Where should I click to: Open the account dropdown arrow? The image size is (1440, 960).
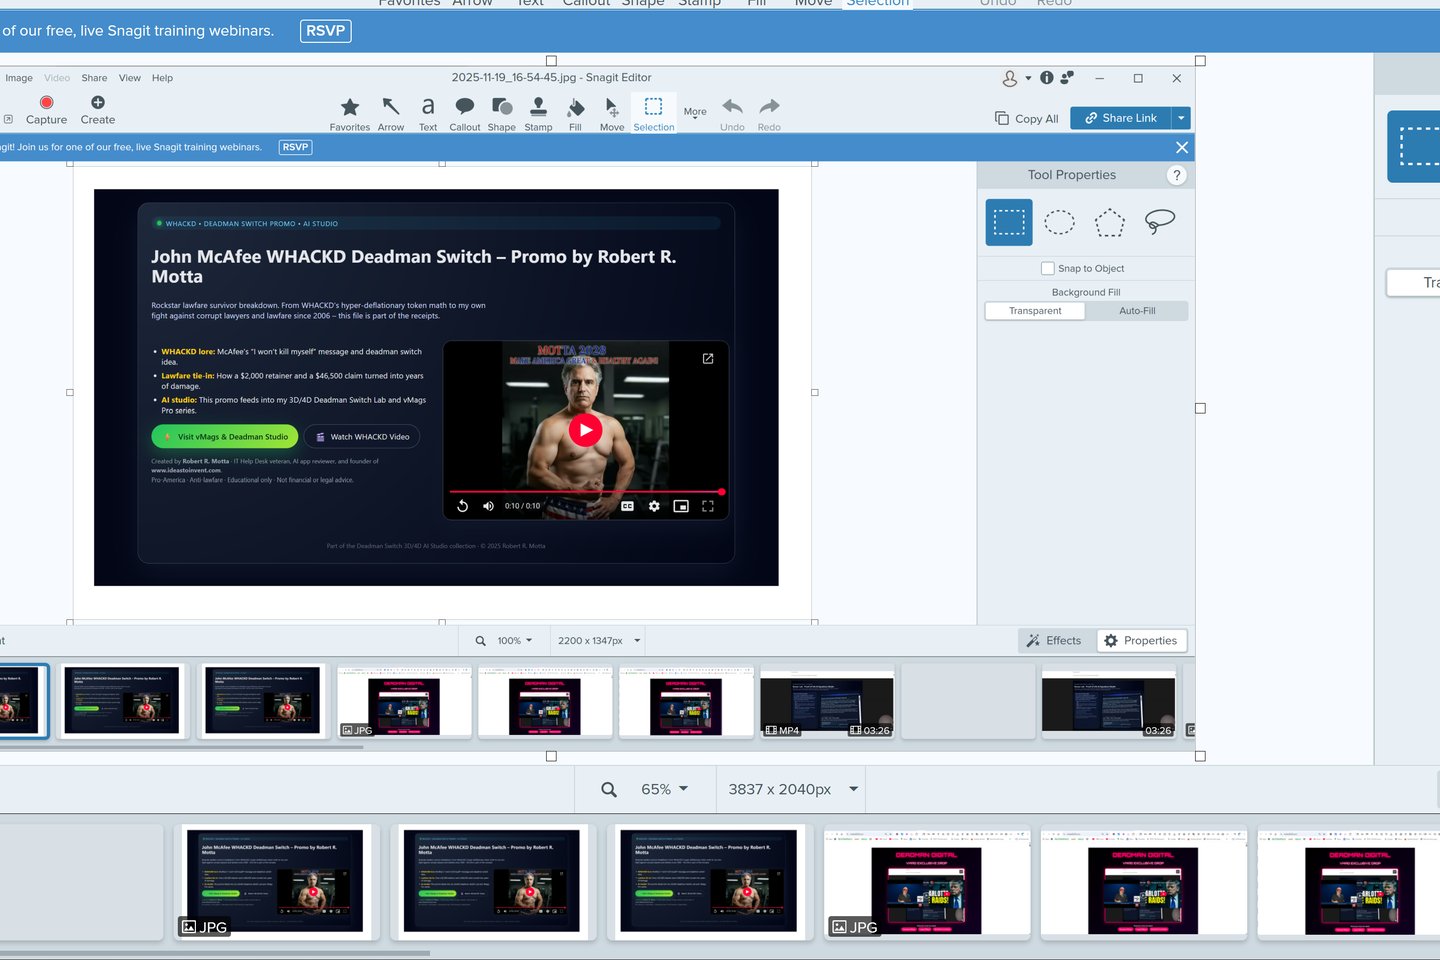(1028, 78)
